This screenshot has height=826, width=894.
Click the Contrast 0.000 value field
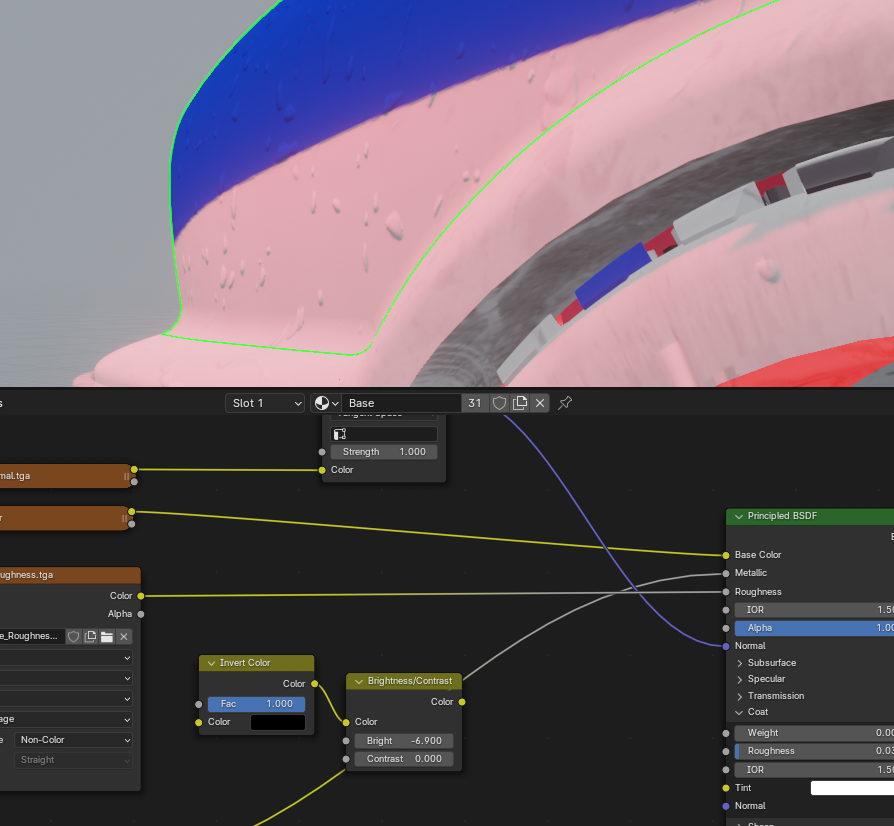tap(404, 759)
